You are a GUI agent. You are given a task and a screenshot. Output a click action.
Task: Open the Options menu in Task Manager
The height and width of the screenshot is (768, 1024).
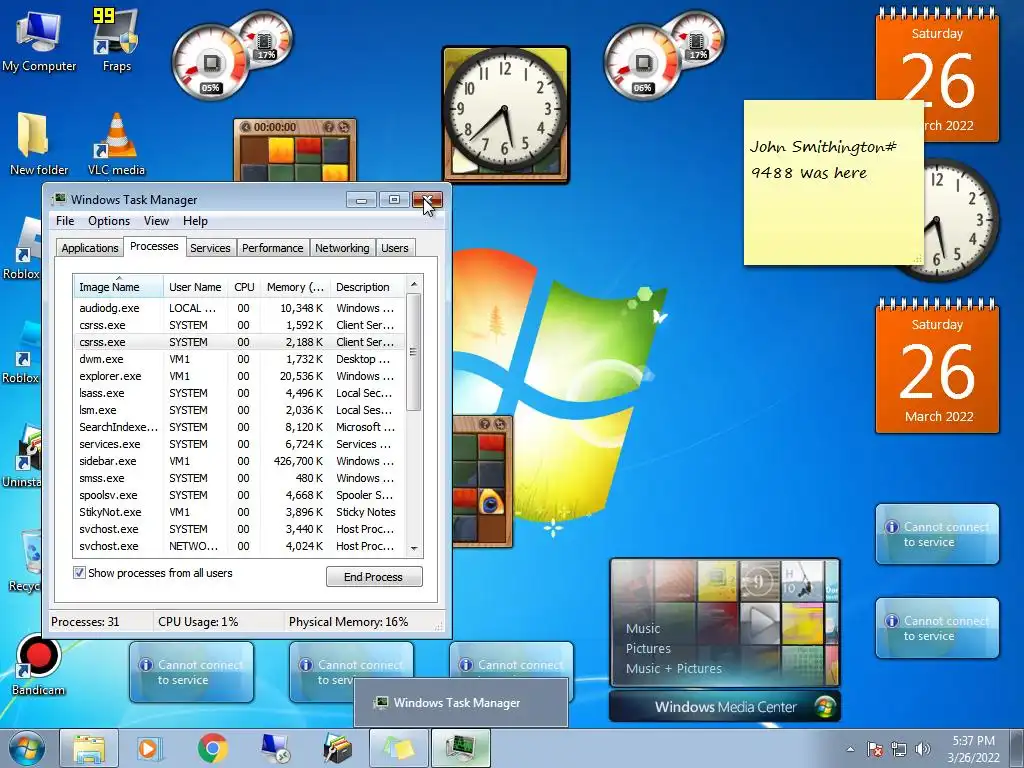point(109,221)
